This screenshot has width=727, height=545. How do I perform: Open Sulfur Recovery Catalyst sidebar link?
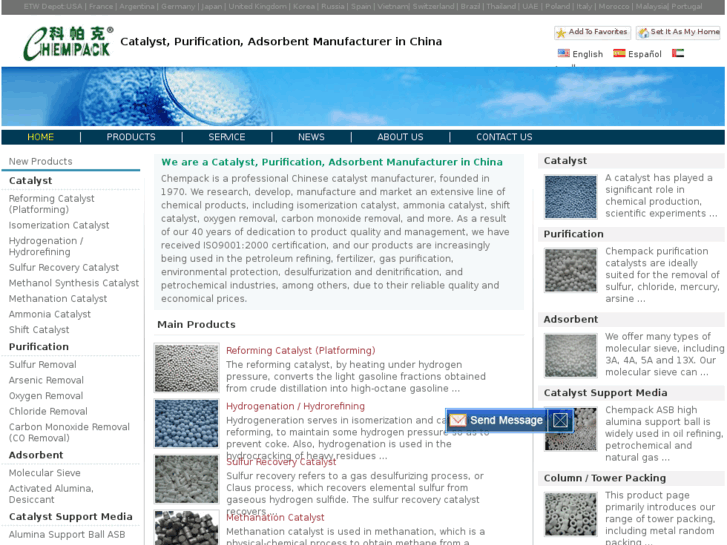(x=64, y=267)
